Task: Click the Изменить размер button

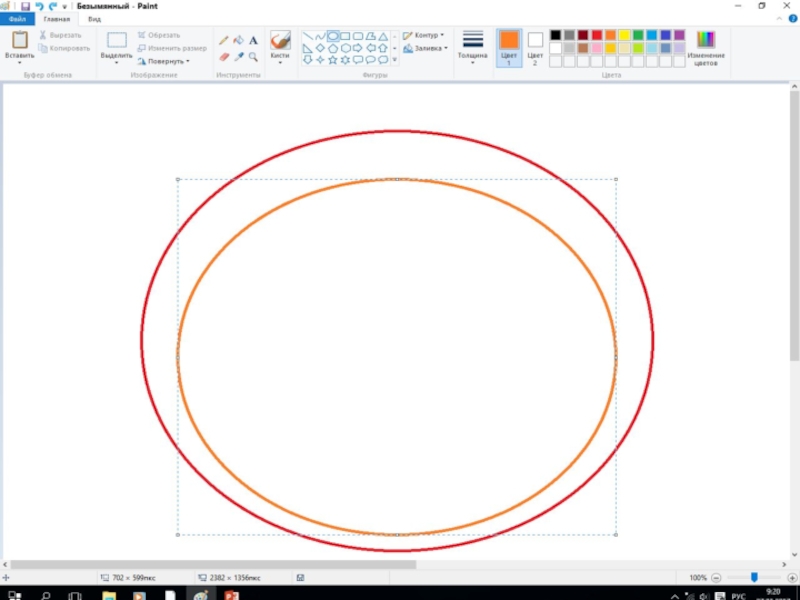Action: pyautogui.click(x=172, y=48)
